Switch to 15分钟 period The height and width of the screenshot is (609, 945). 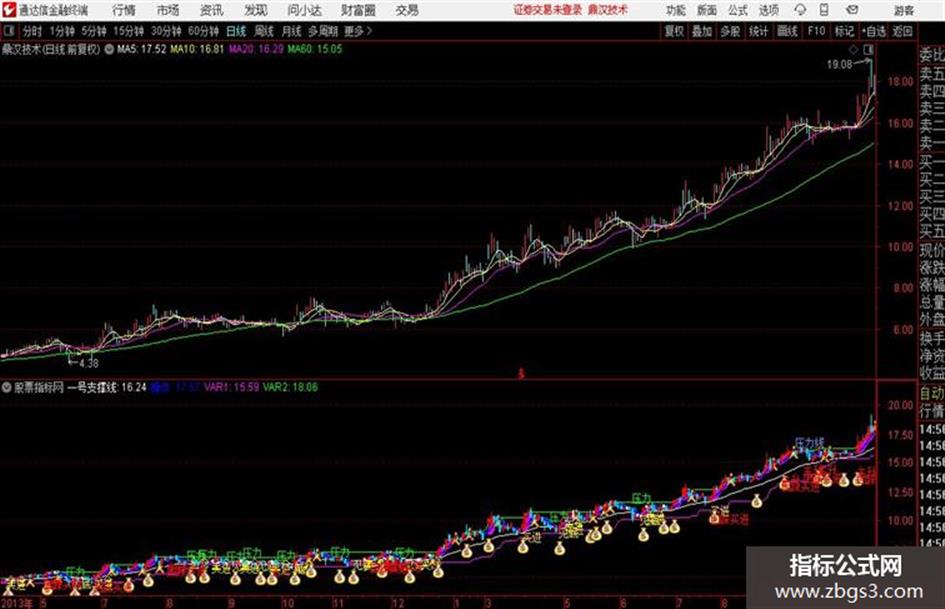click(129, 31)
